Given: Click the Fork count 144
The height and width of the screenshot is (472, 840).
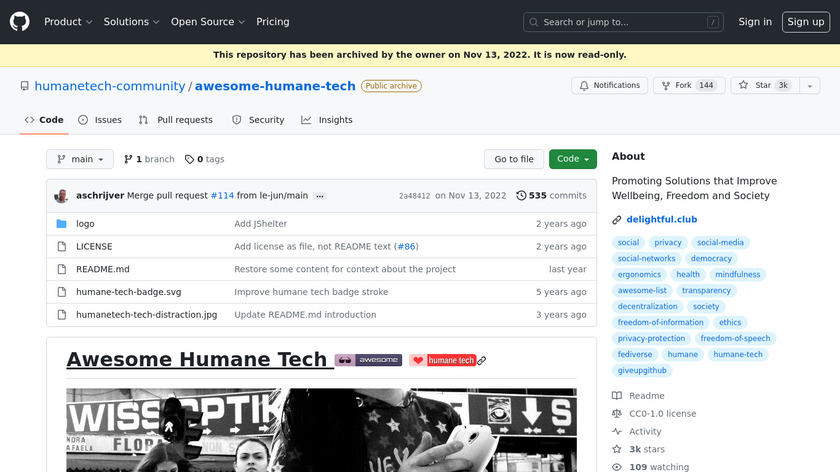Looking at the screenshot, I should (706, 86).
